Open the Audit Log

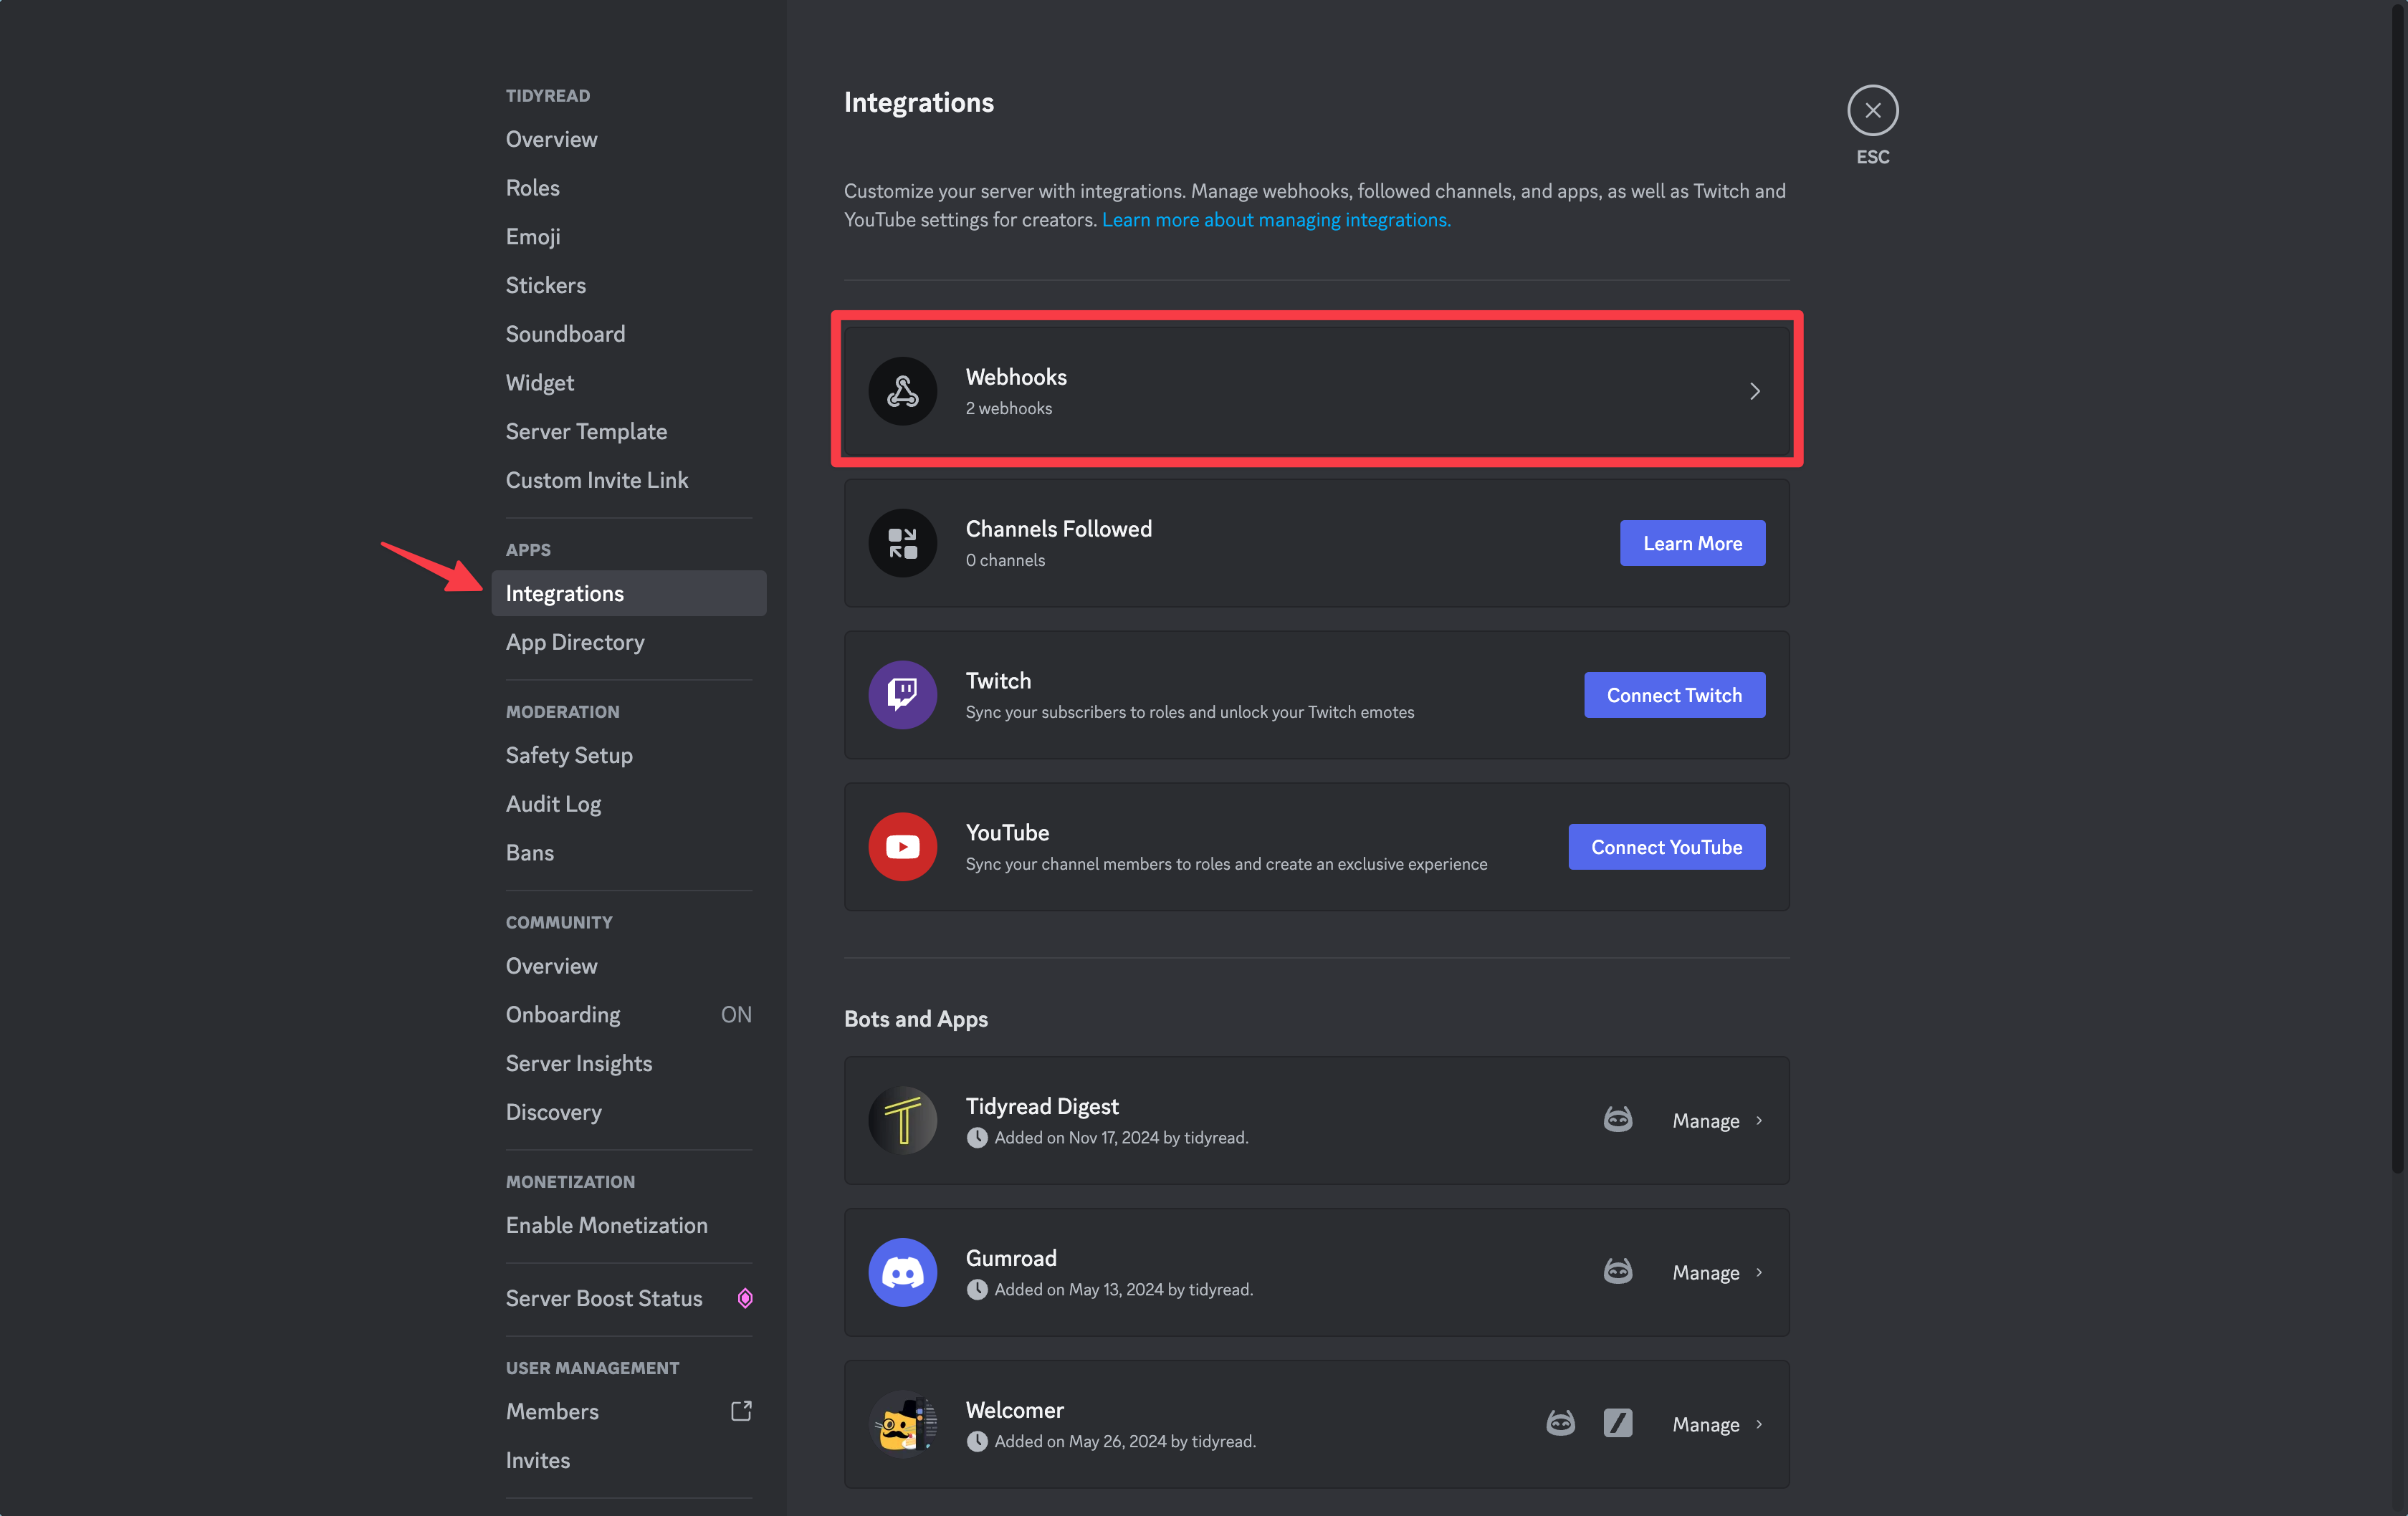(629, 804)
